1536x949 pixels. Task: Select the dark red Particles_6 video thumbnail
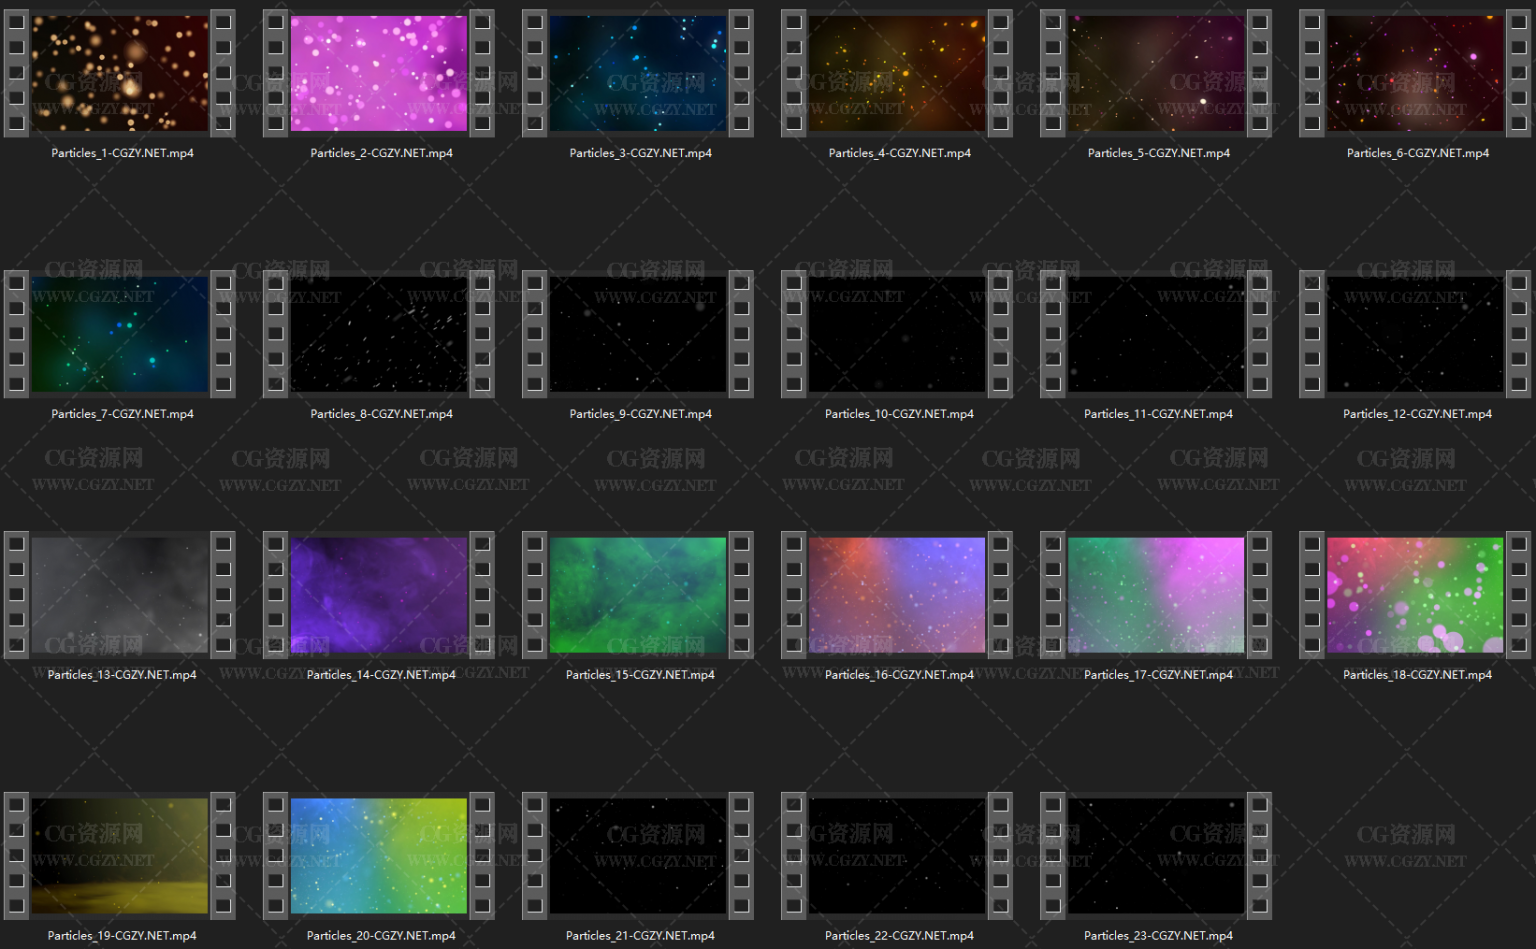[1415, 74]
